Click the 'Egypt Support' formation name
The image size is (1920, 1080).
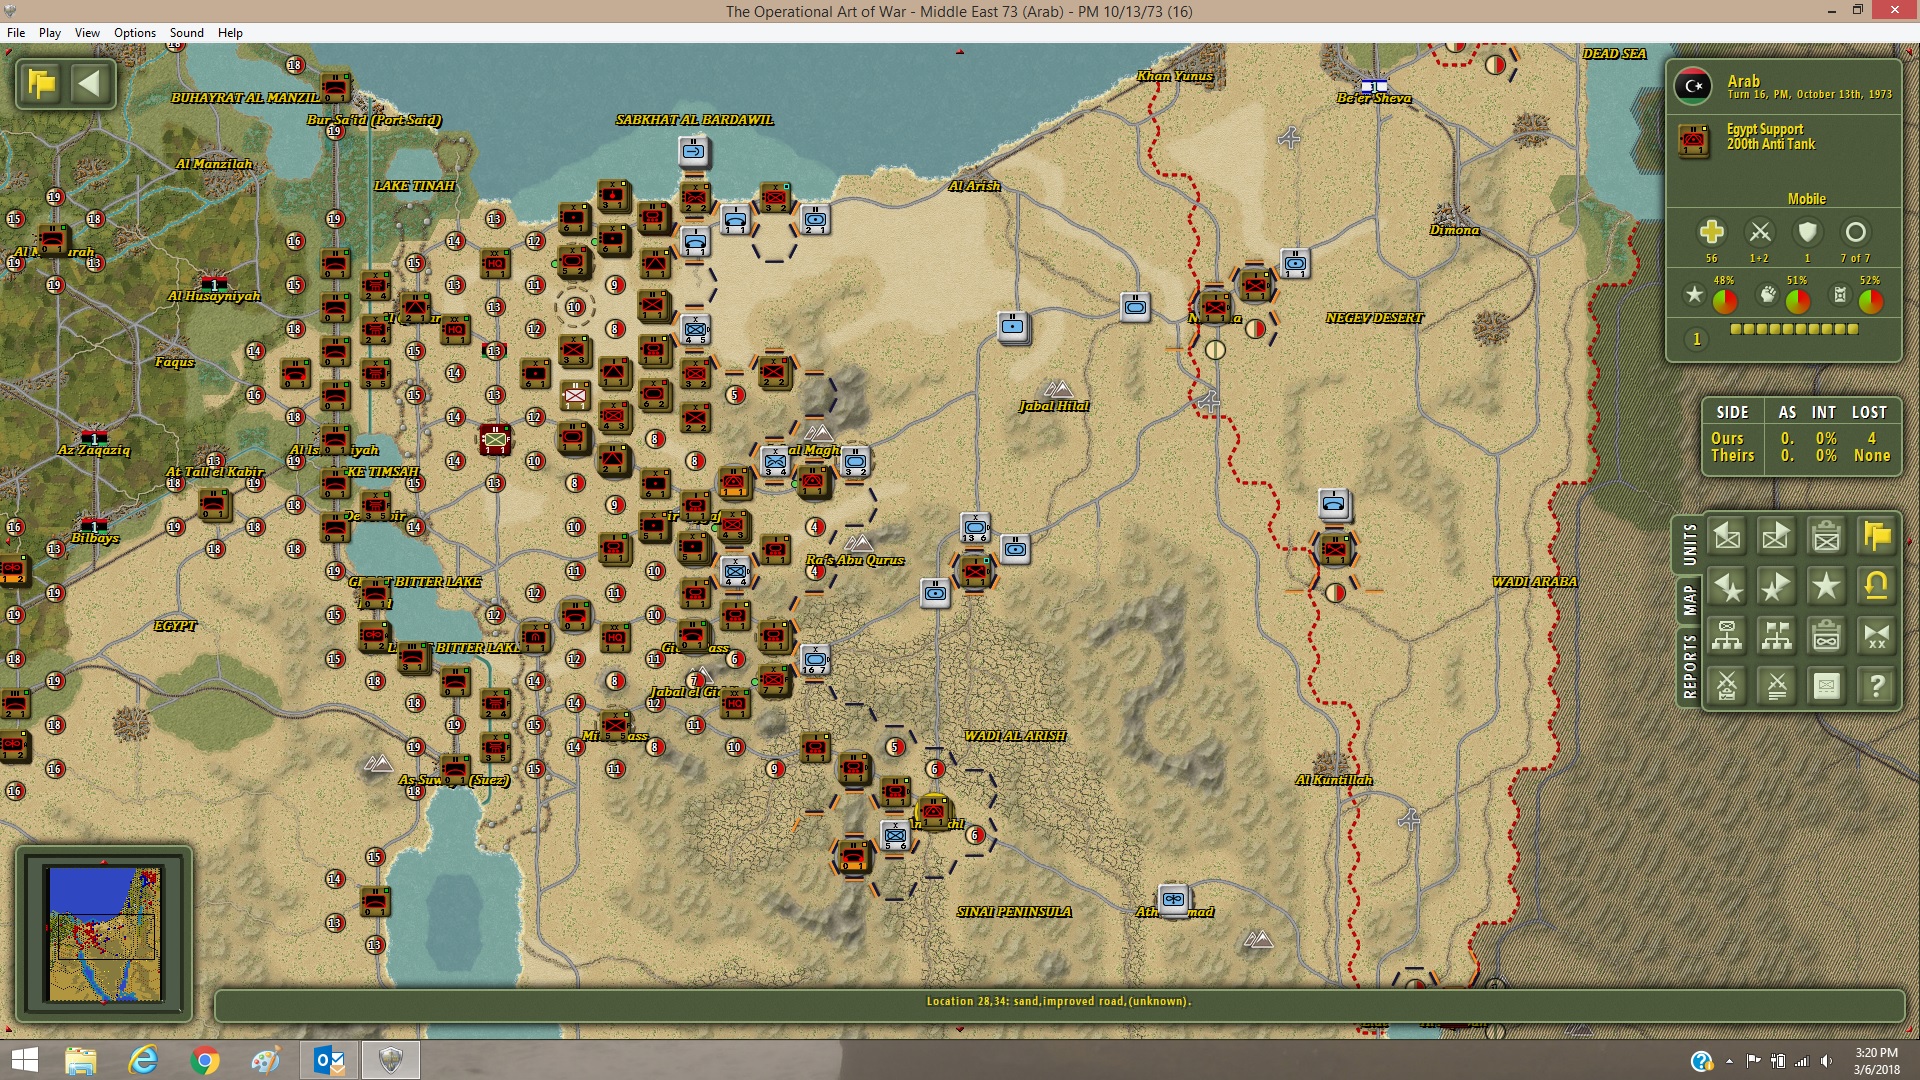[x=1765, y=129]
